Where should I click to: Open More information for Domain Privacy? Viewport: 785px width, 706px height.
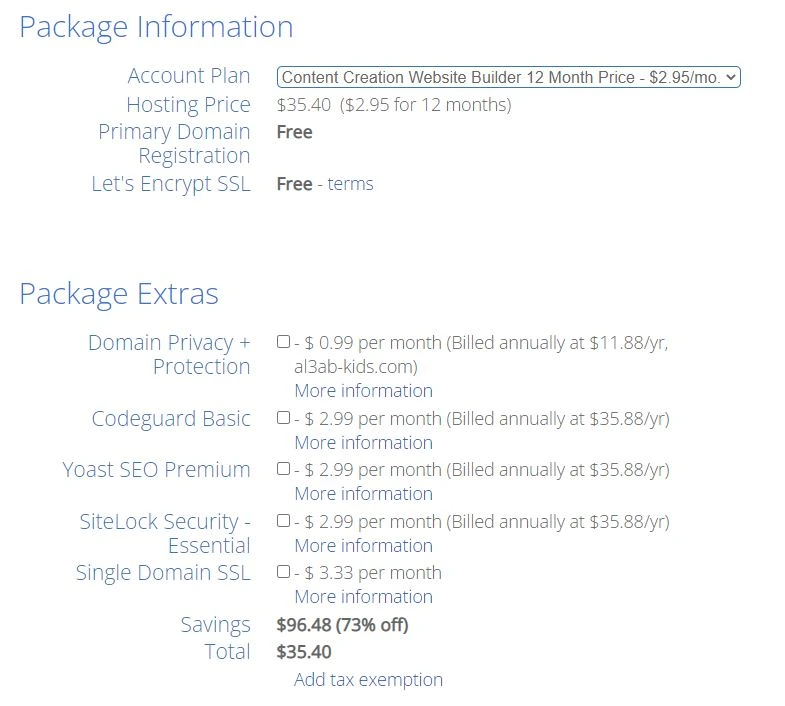363,390
